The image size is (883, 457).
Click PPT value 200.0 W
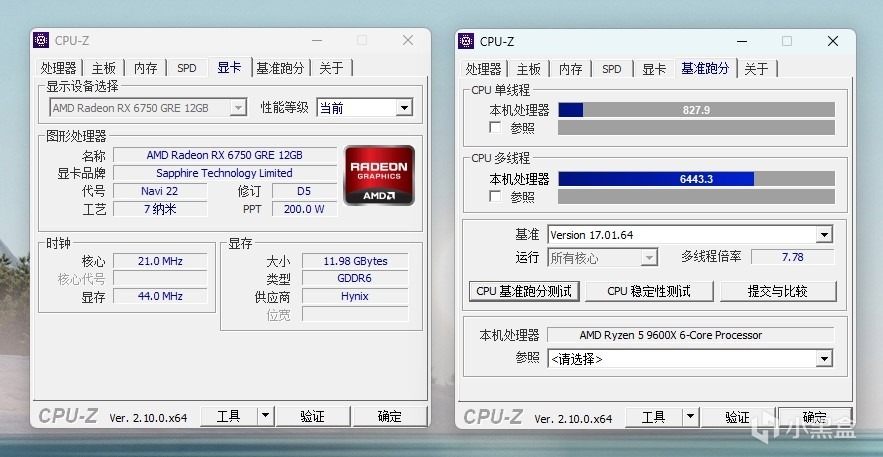[x=304, y=209]
